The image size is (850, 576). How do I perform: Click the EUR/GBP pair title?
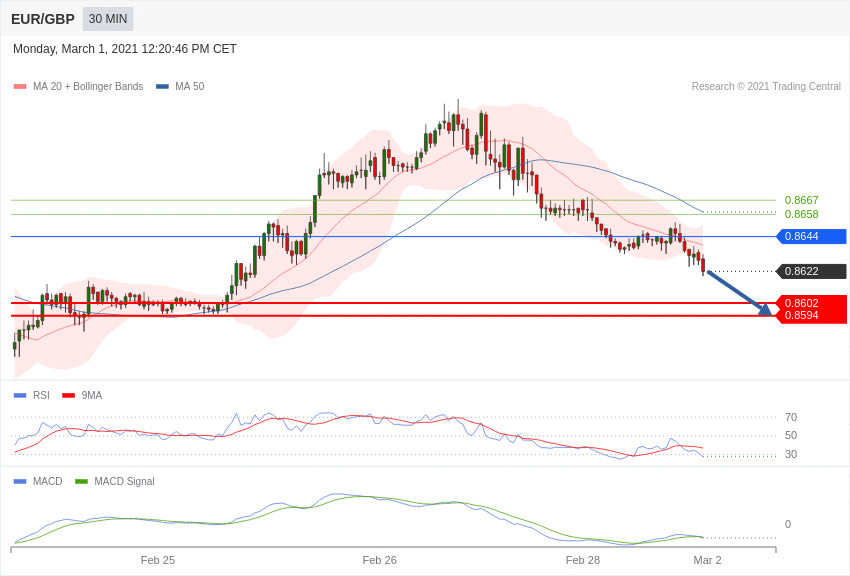tap(43, 20)
